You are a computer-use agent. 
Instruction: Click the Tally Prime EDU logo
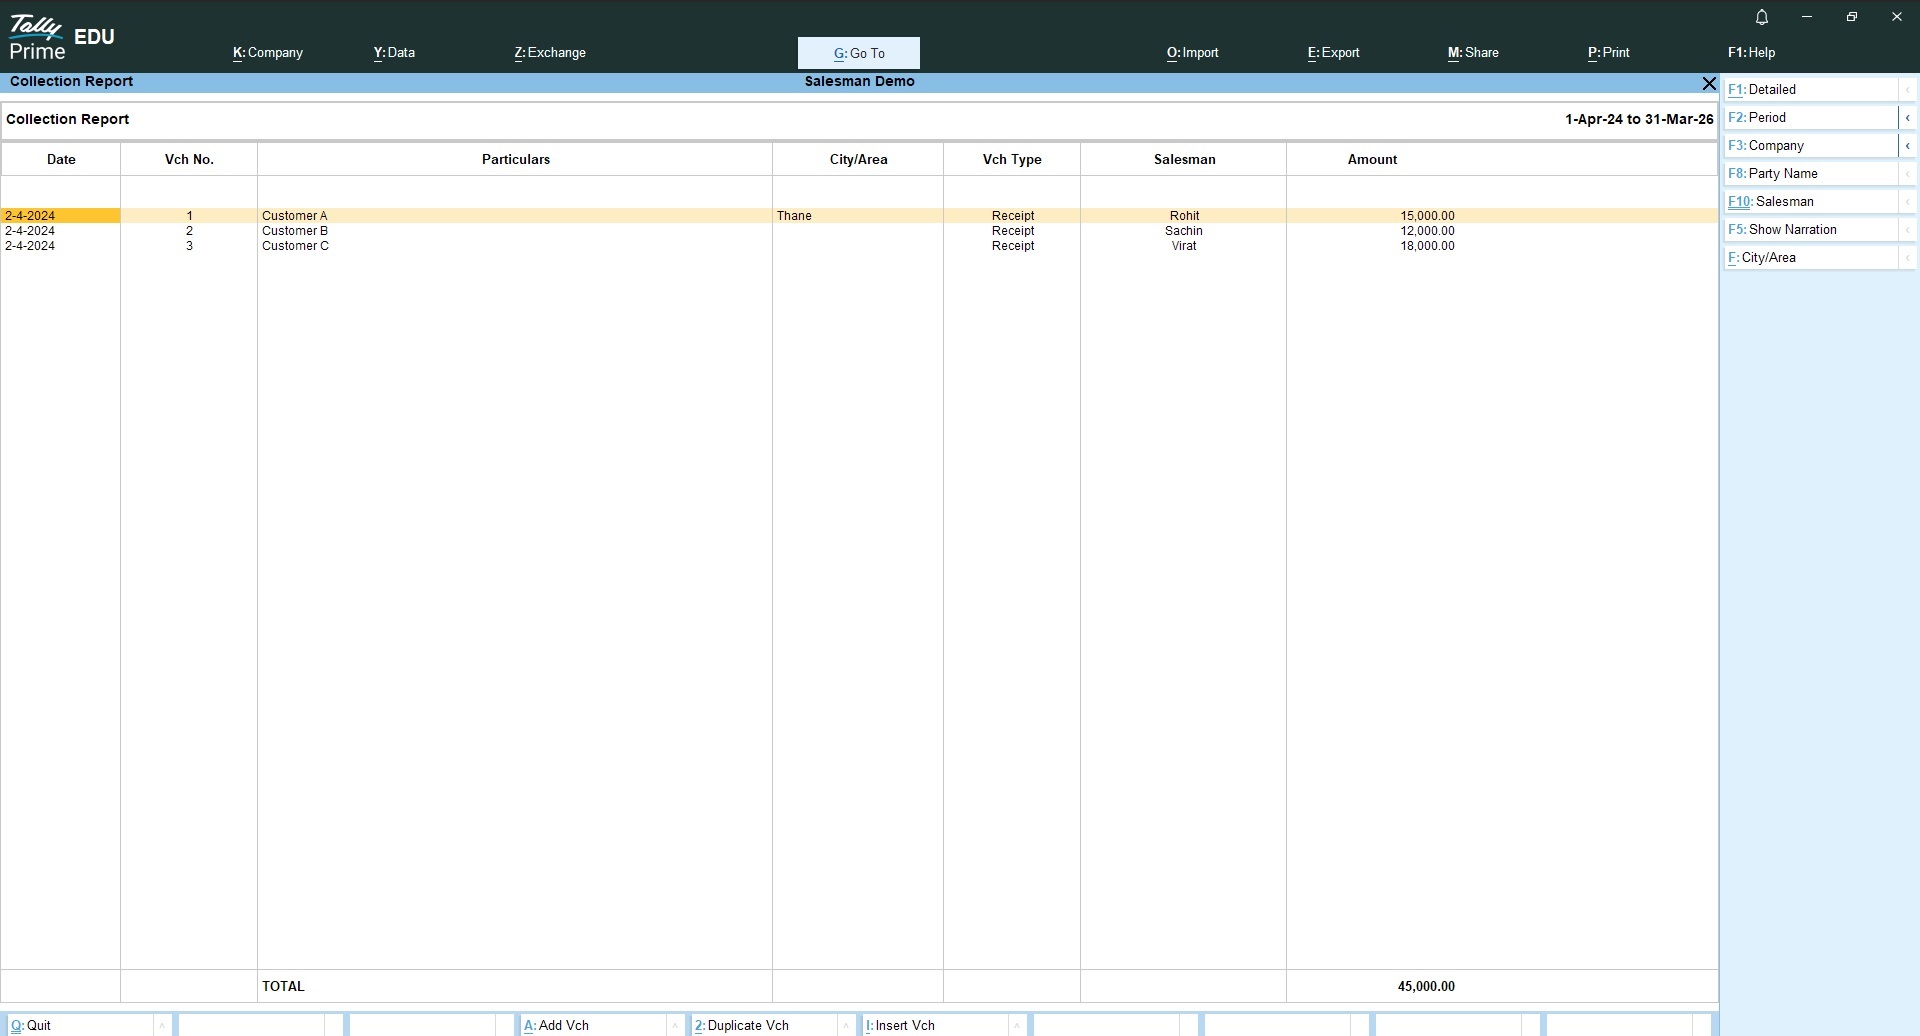point(62,38)
